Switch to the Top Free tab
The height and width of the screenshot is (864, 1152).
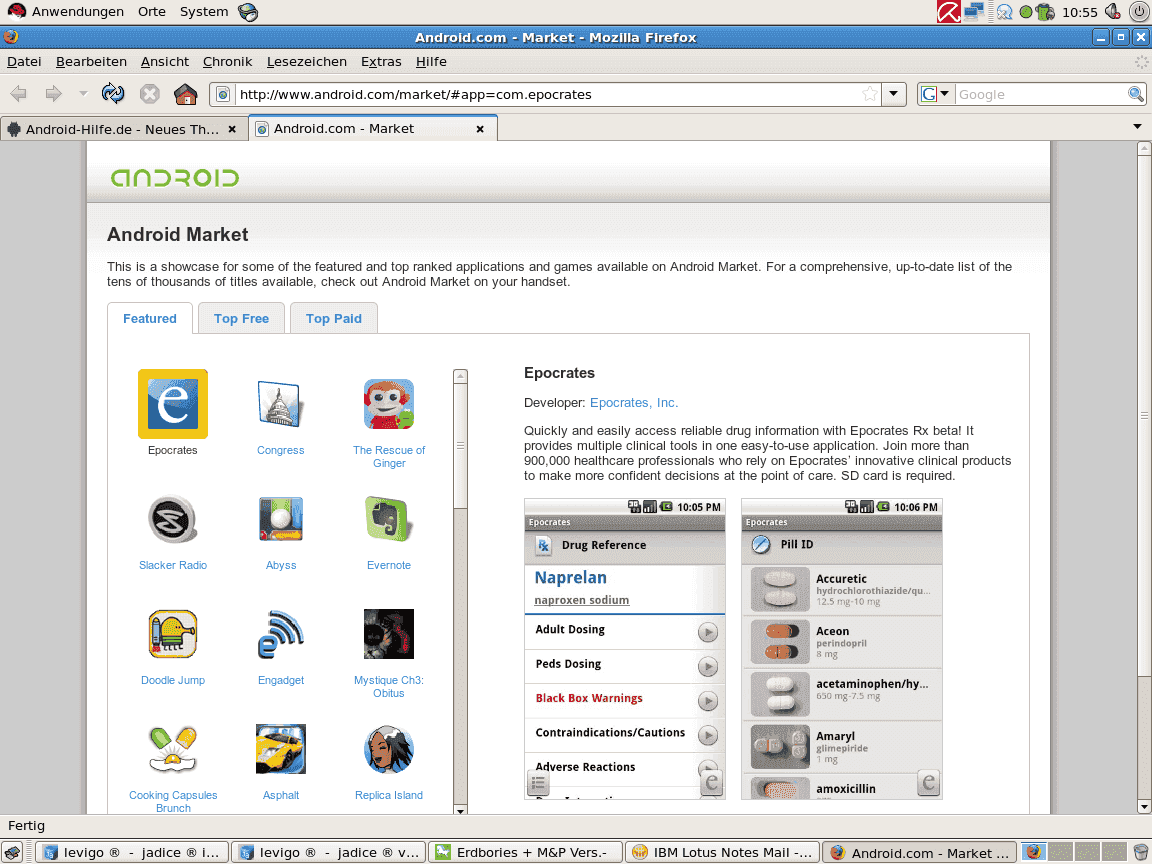[x=241, y=318]
